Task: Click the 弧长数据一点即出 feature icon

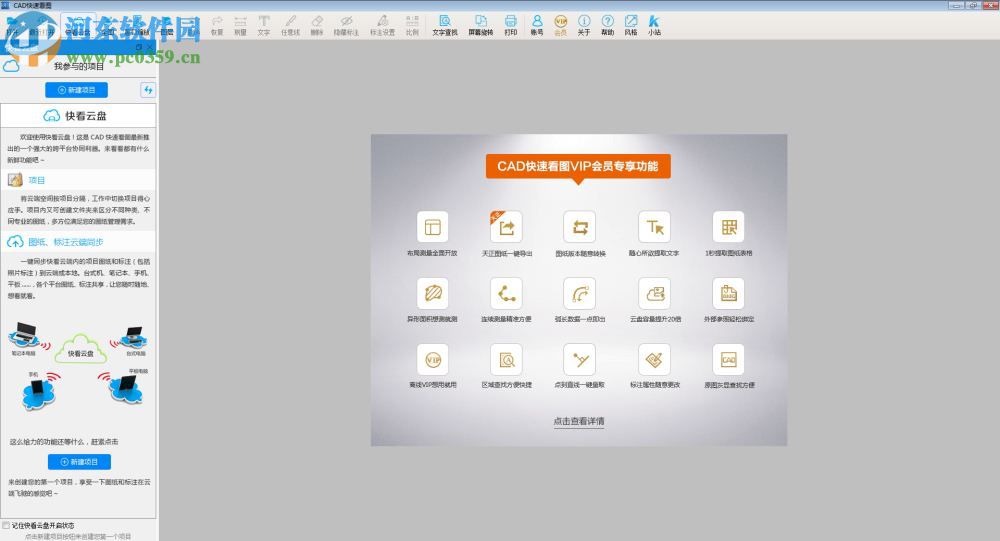Action: pyautogui.click(x=580, y=293)
